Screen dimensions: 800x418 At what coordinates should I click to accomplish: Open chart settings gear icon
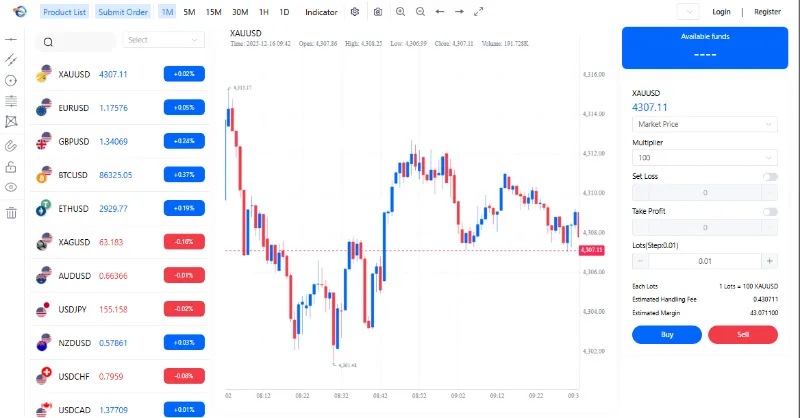coord(355,12)
